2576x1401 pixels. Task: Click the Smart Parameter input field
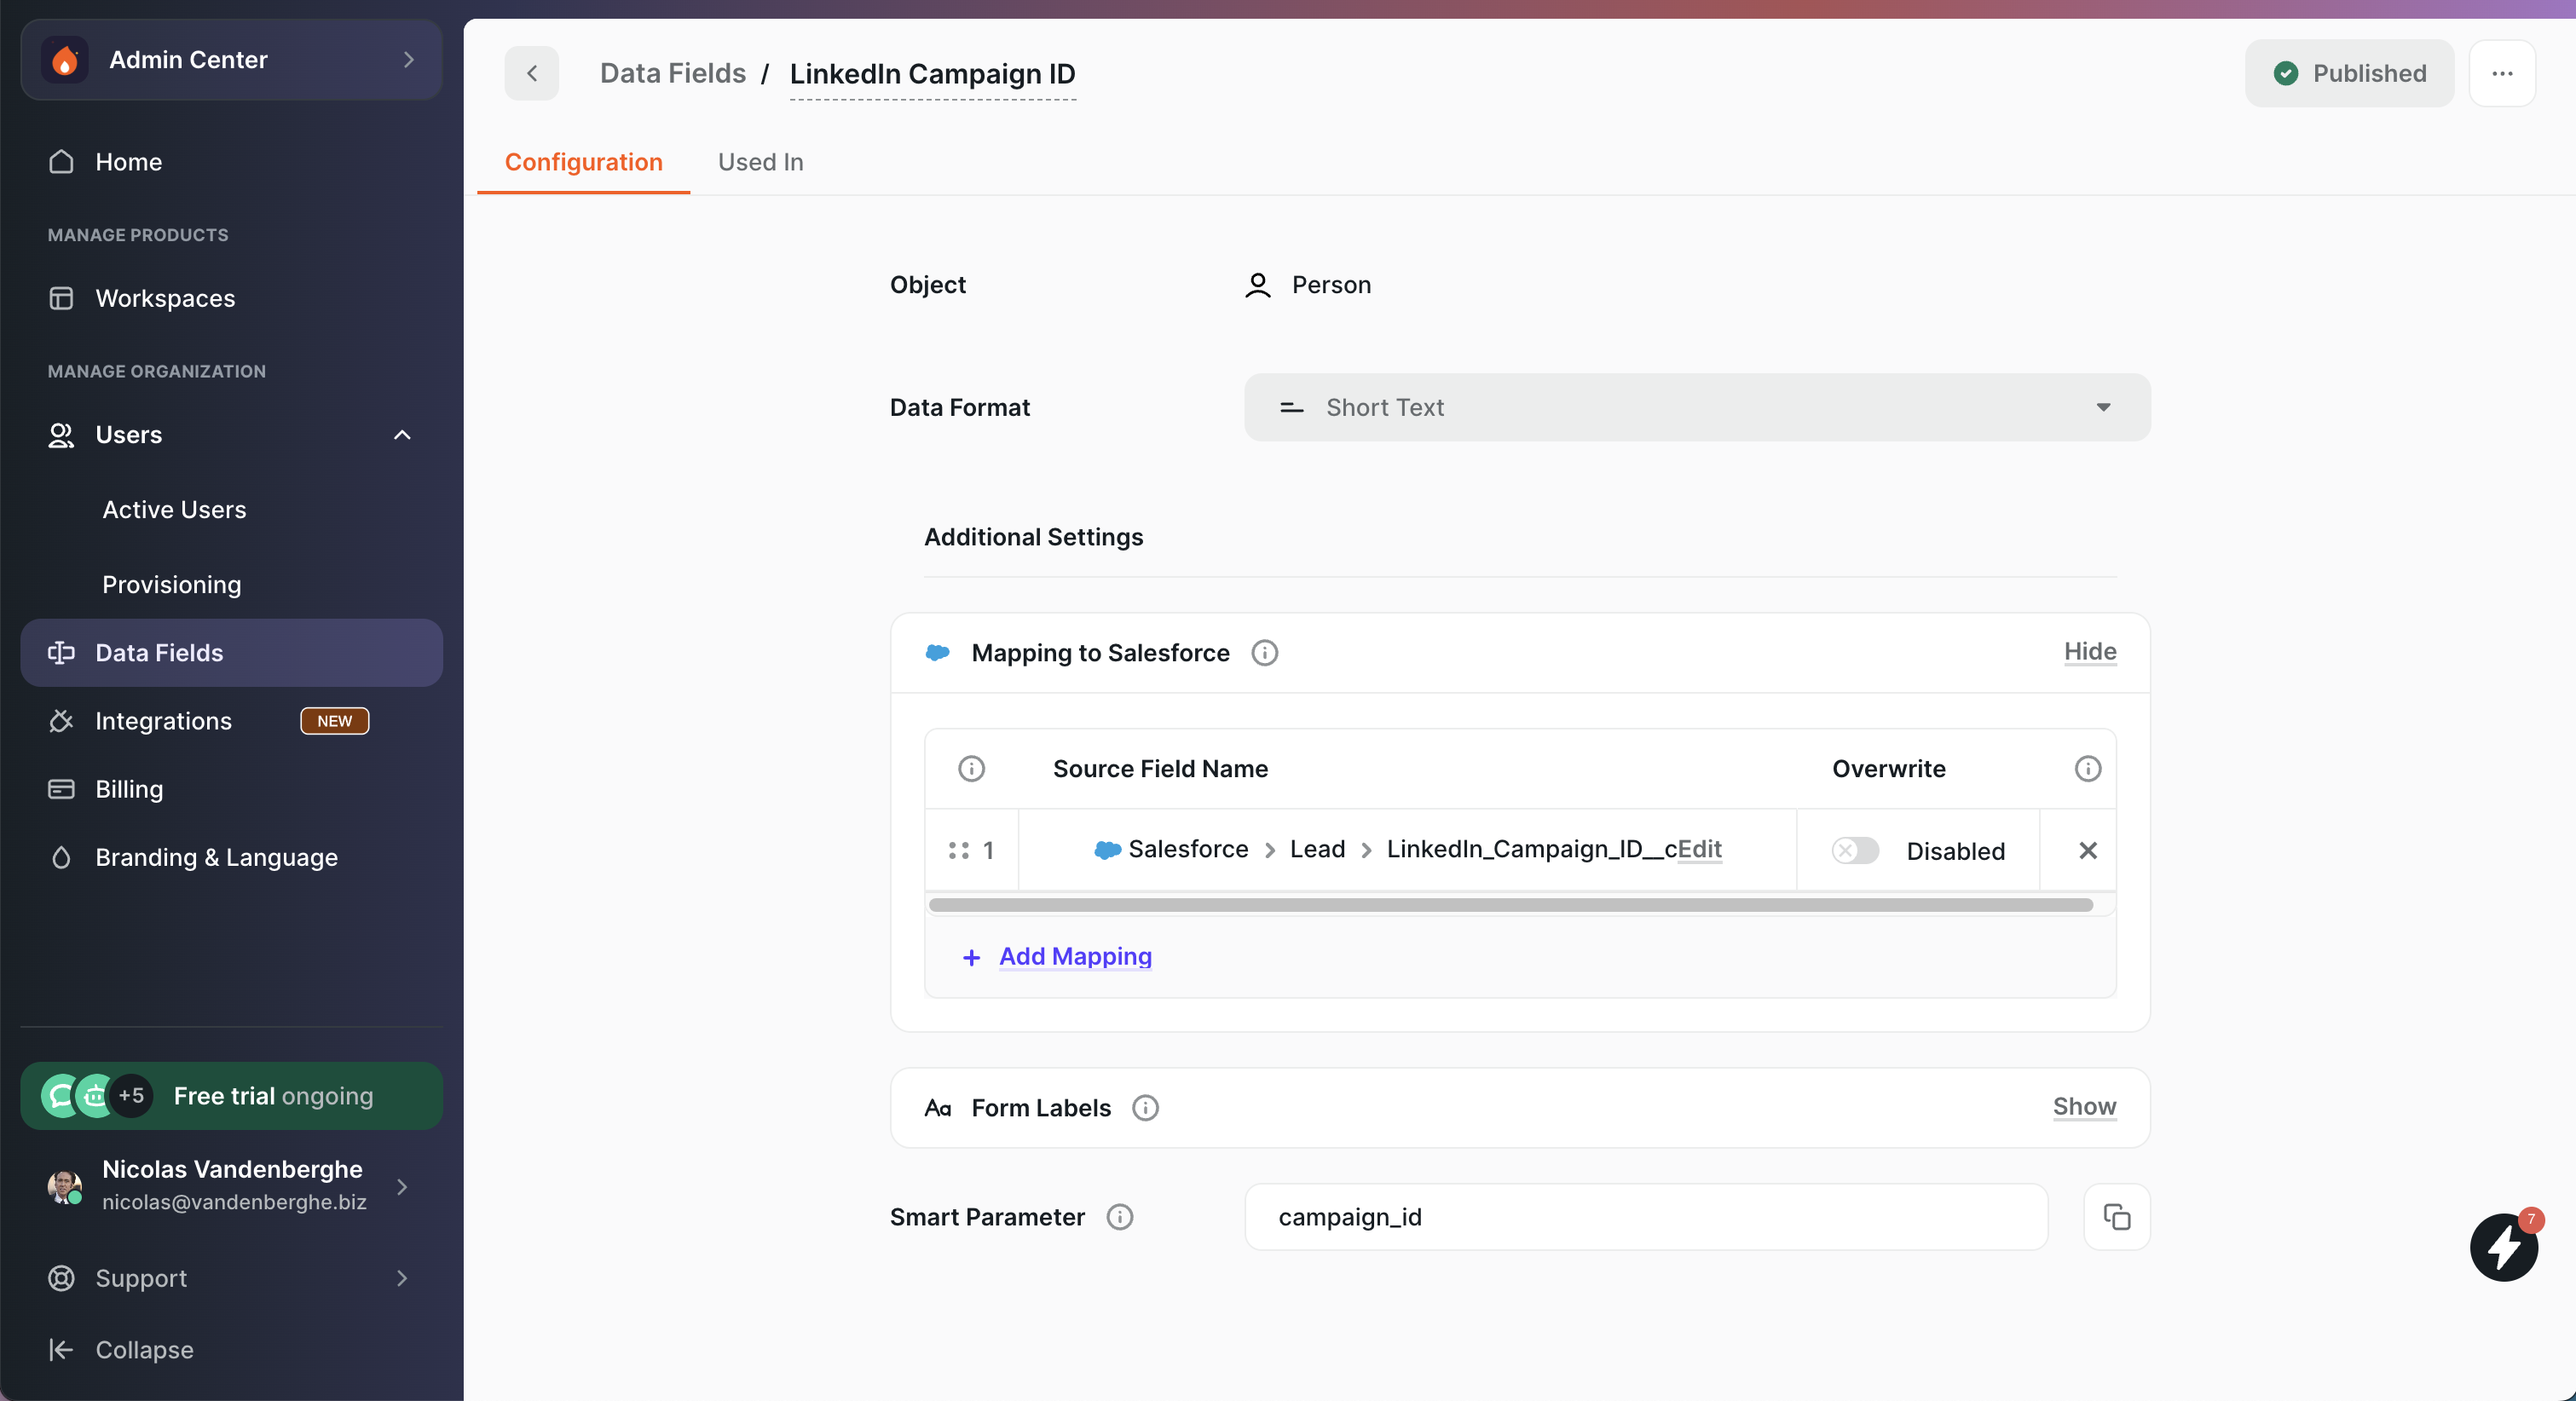pos(1645,1217)
